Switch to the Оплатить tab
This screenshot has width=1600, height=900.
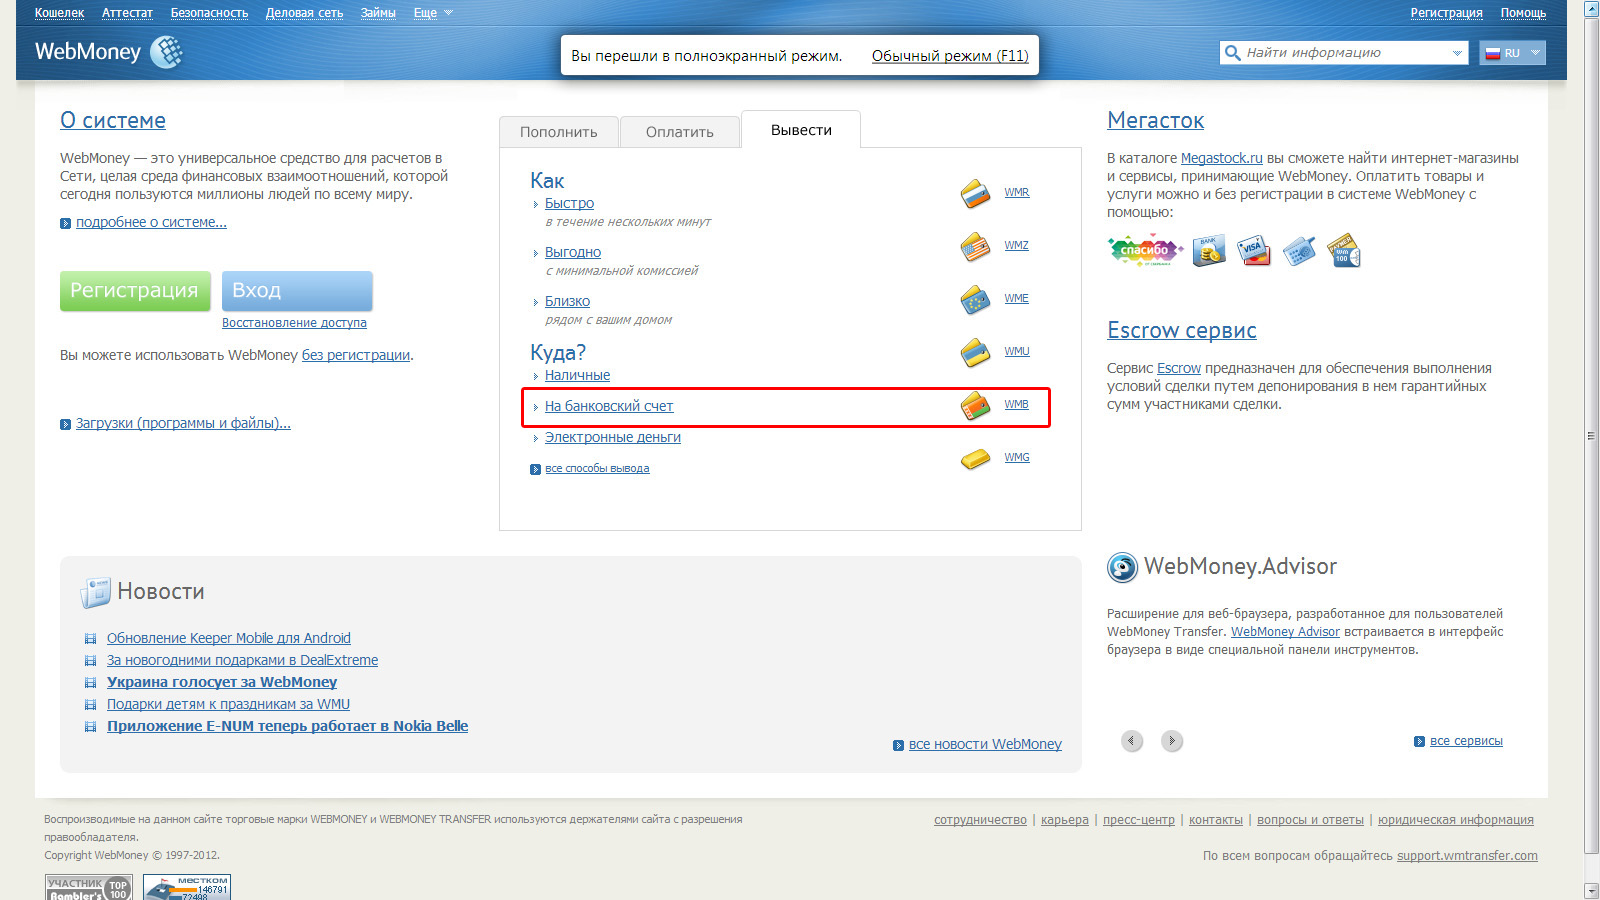(x=680, y=132)
